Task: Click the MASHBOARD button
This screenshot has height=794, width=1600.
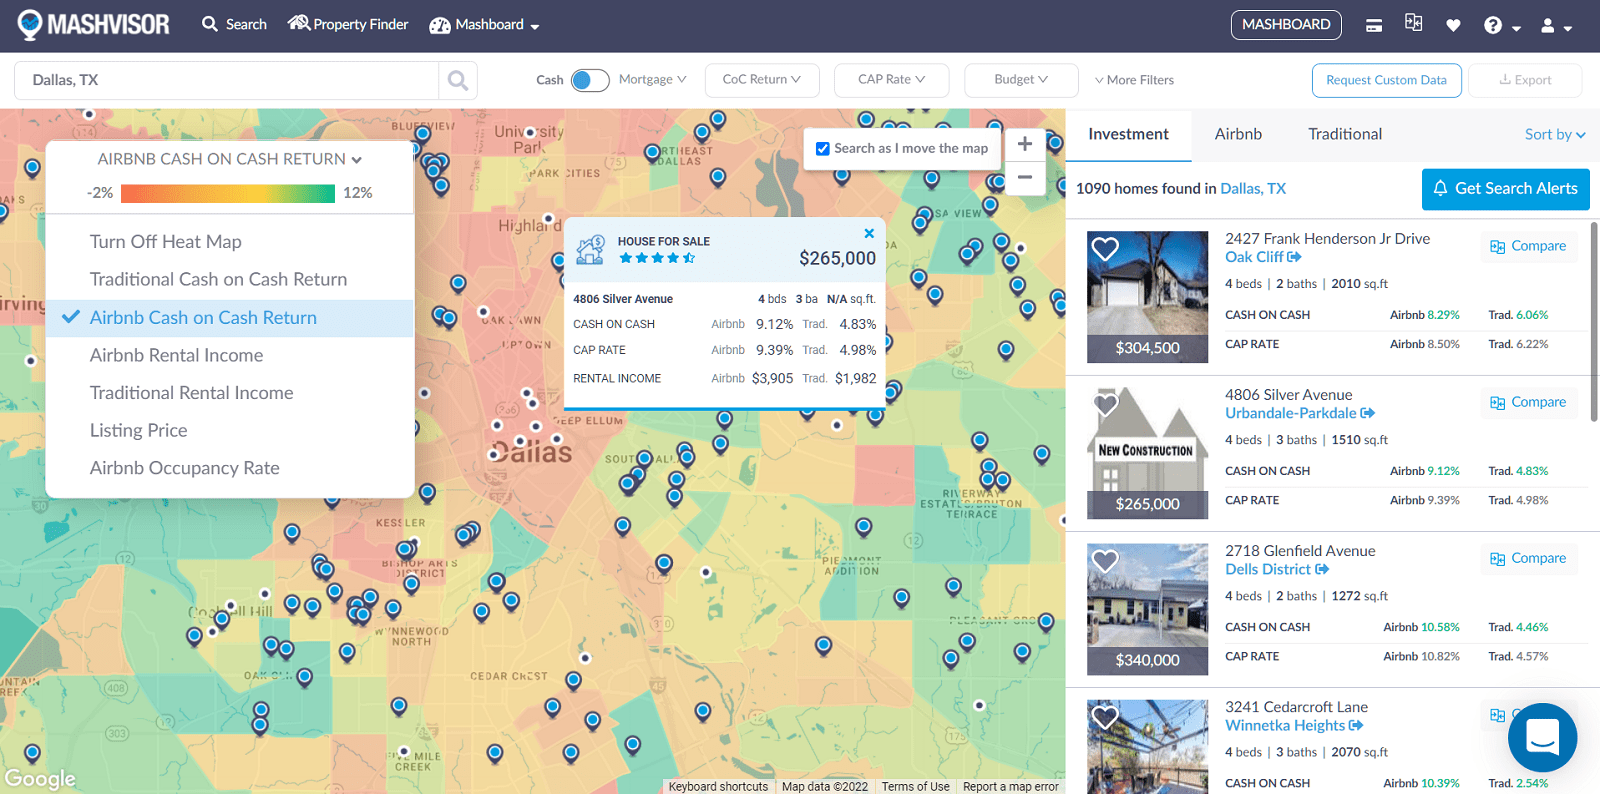Action: point(1286,25)
